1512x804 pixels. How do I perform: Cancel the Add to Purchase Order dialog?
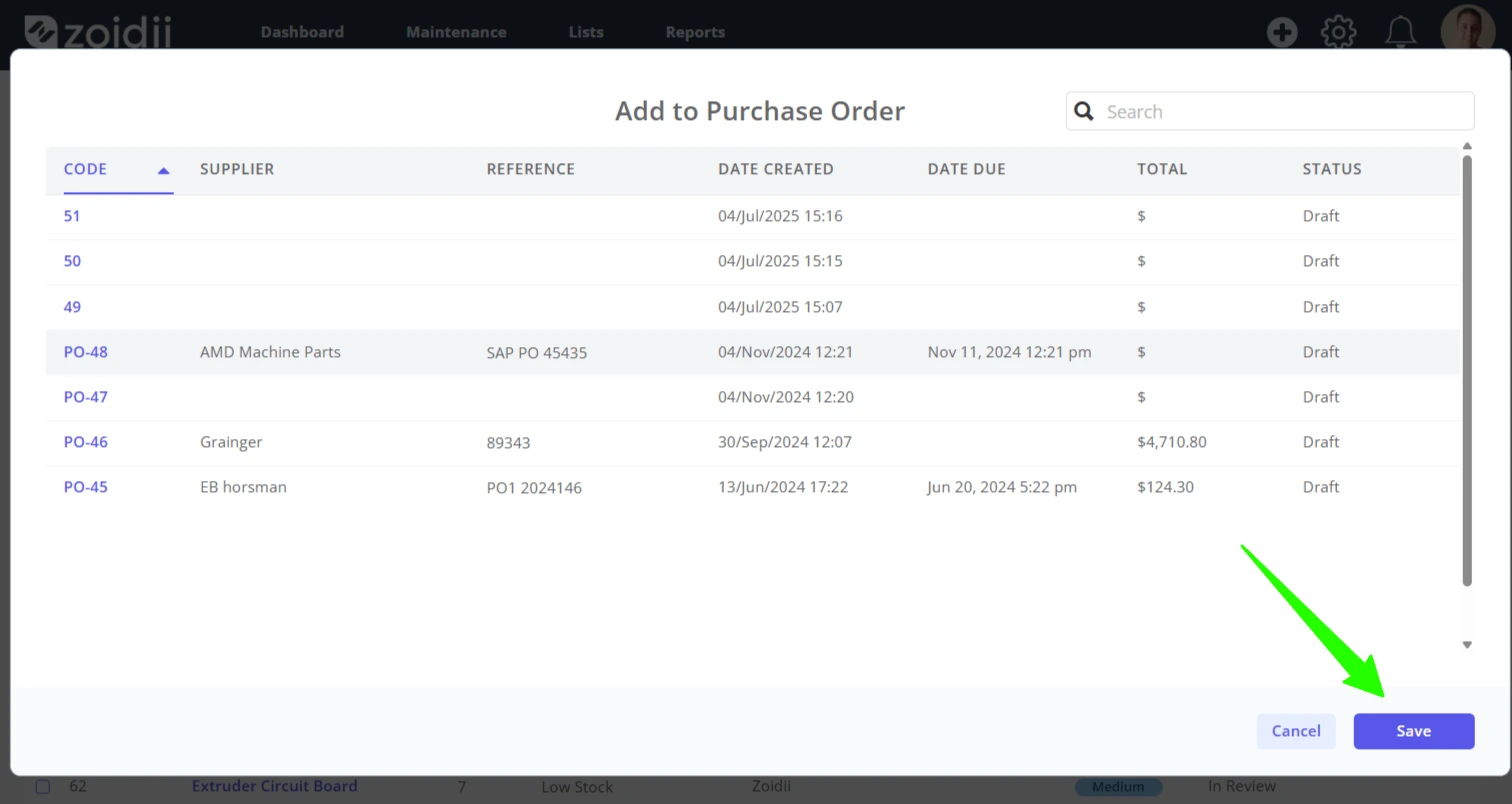pyautogui.click(x=1296, y=731)
